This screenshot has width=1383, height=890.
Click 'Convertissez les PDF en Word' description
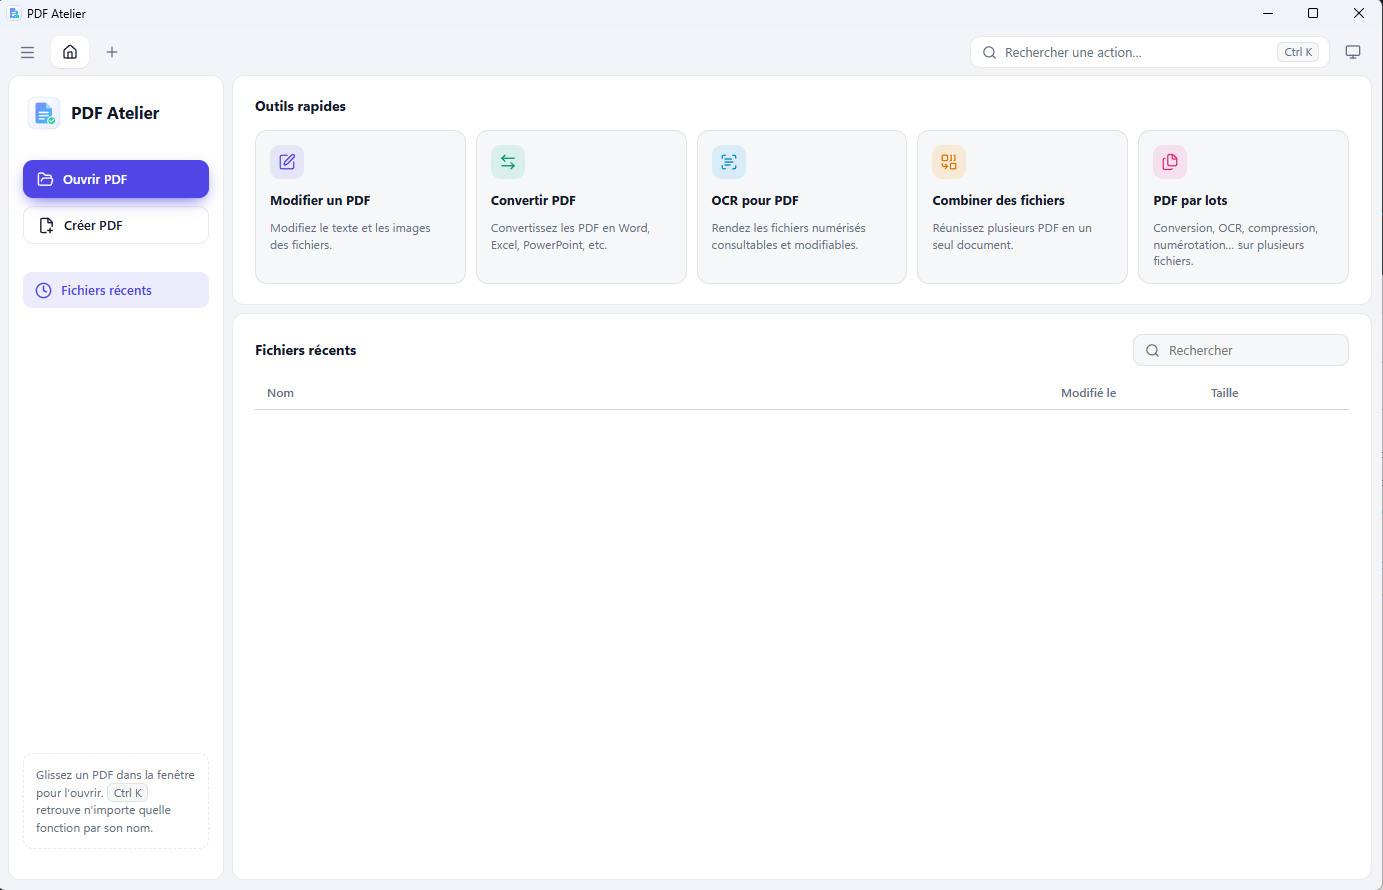[570, 236]
